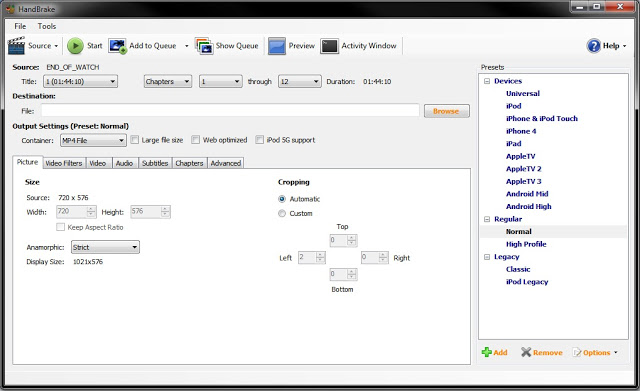Select the AppleTV 3 preset

click(x=524, y=182)
